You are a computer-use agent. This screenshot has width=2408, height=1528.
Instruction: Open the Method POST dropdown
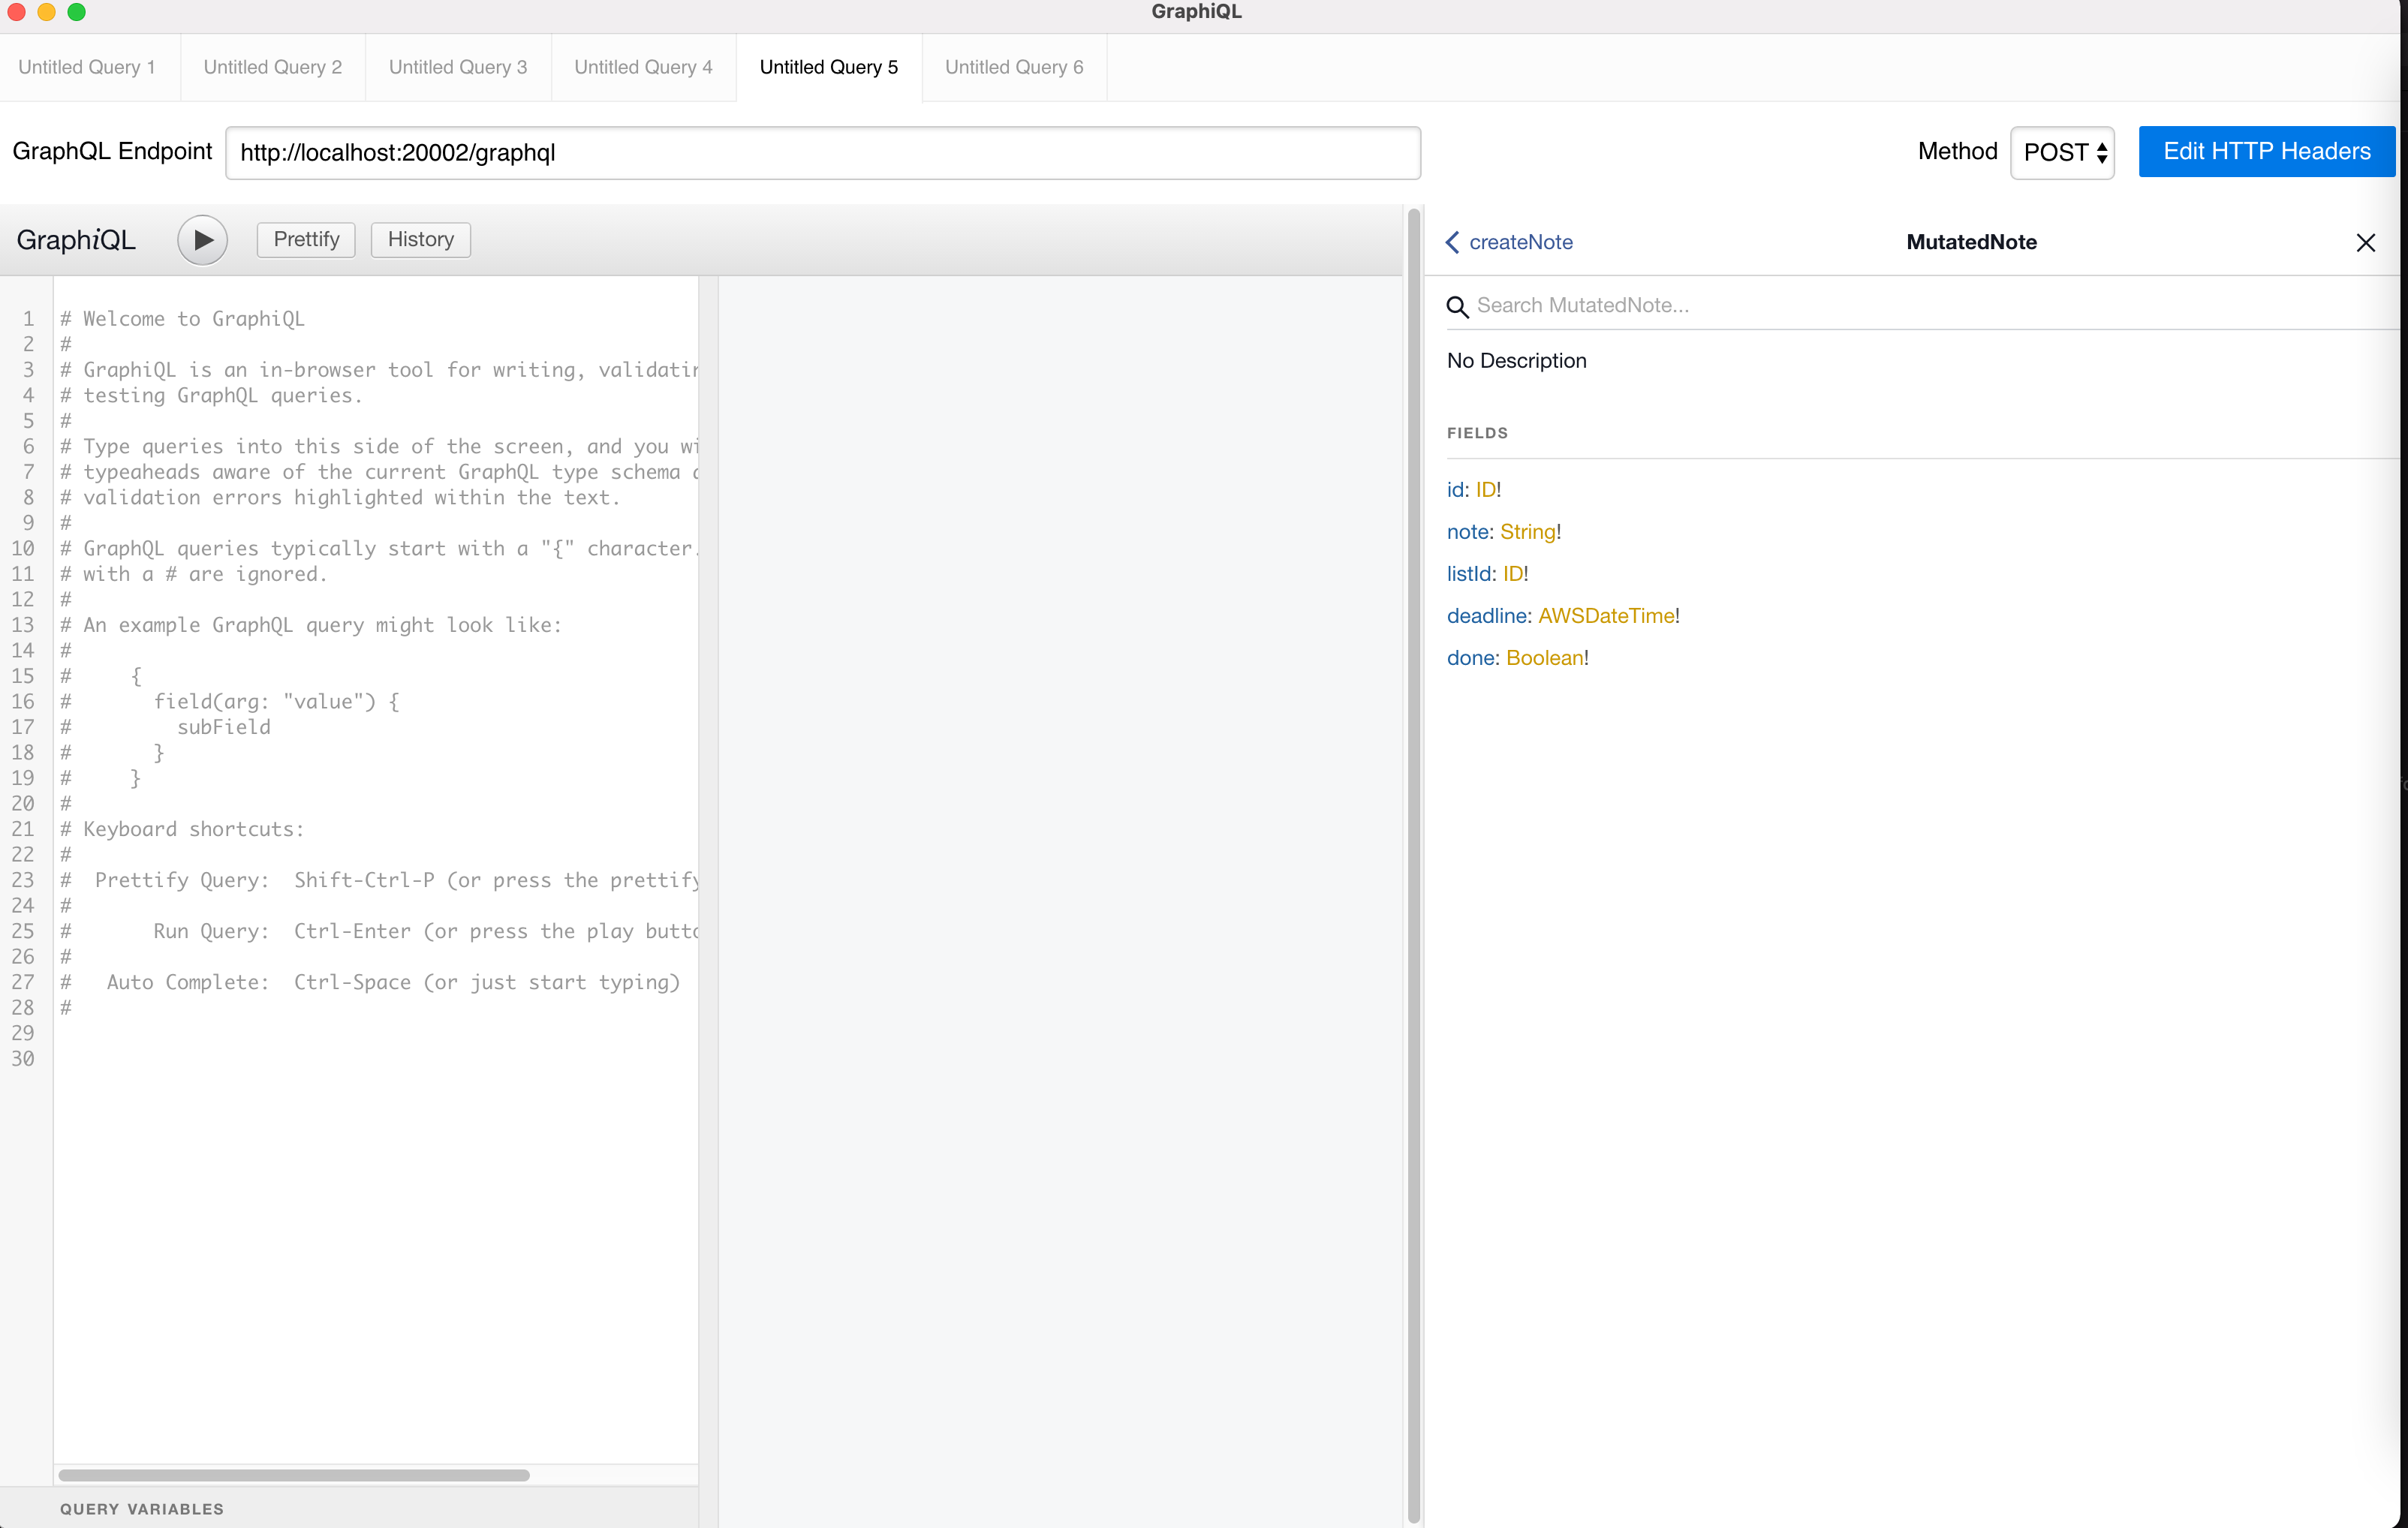(x=2062, y=152)
